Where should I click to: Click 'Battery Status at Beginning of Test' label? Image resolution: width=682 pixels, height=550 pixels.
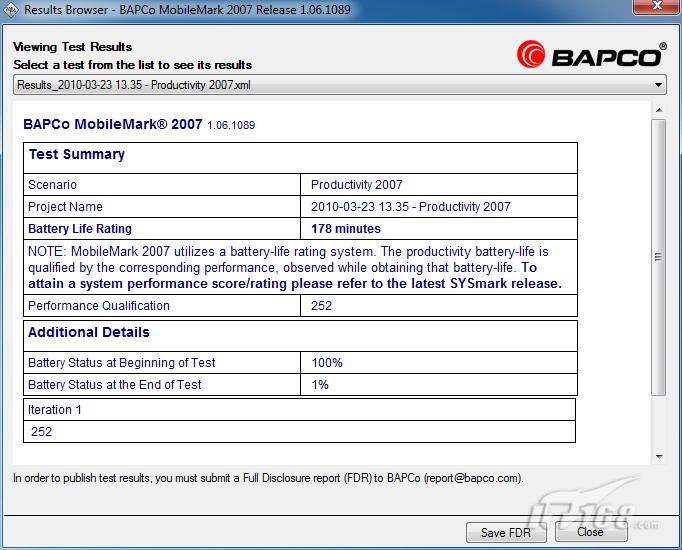[x=121, y=363]
